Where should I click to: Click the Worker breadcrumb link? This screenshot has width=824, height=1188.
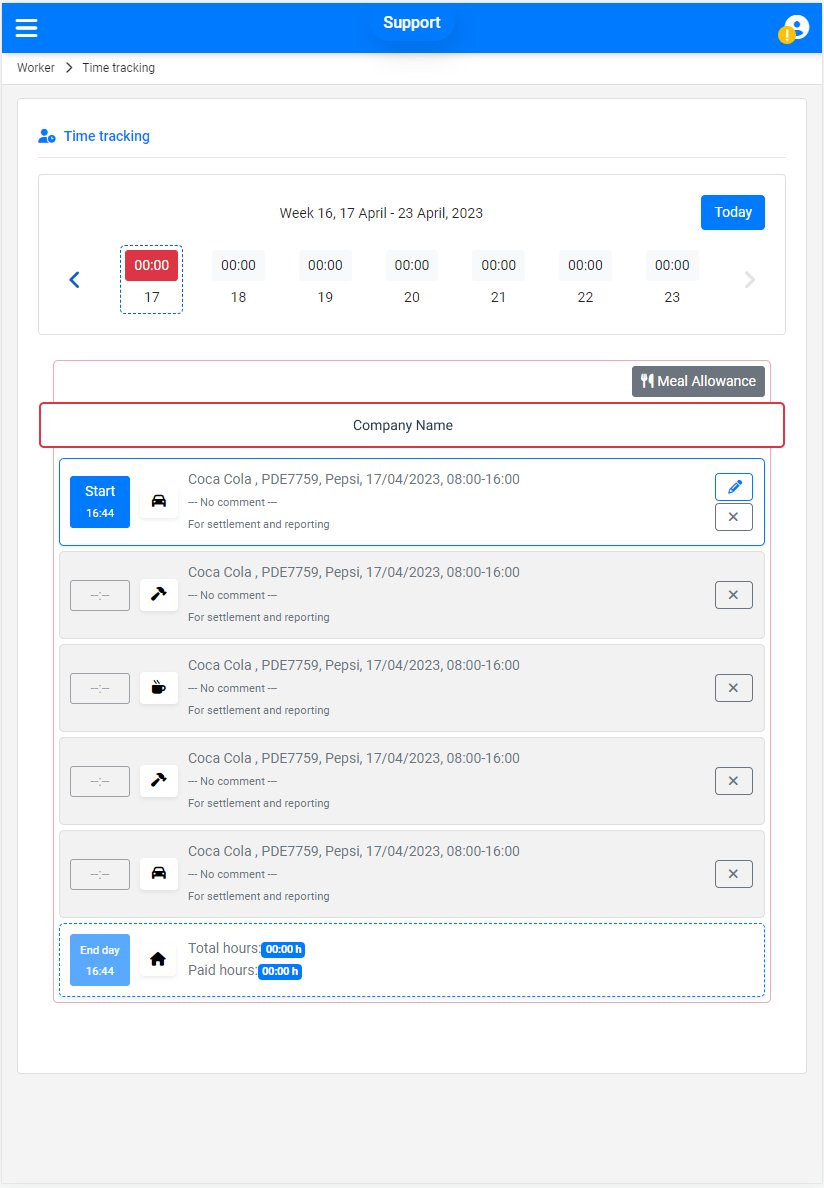point(36,68)
